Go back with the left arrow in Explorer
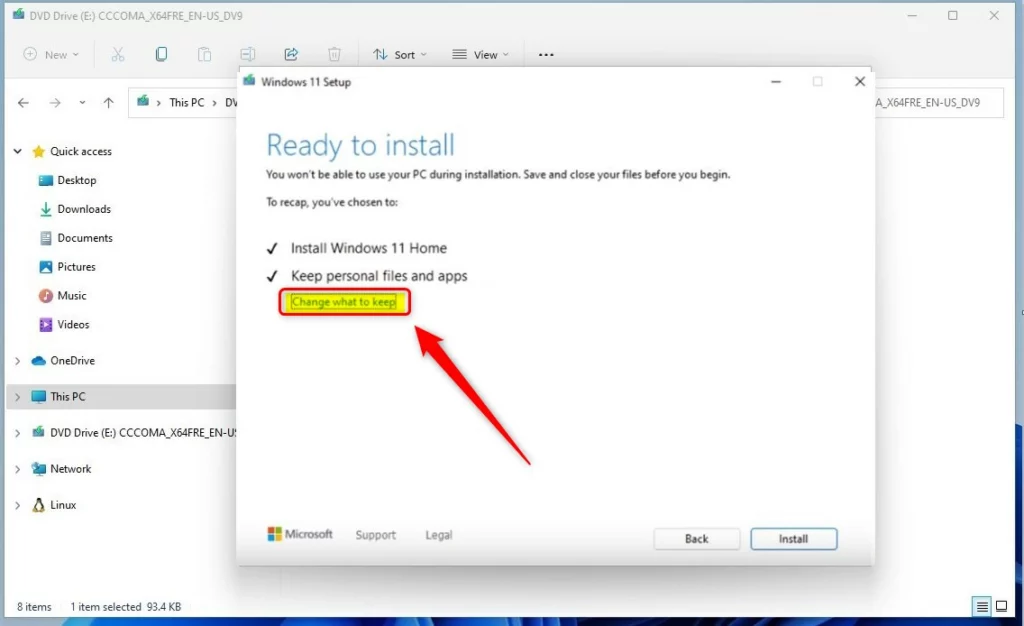 24,102
